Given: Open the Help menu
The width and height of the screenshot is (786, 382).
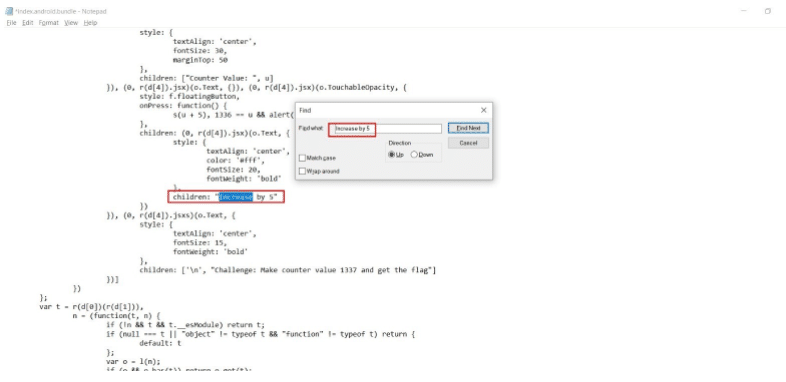Looking at the screenshot, I should point(90,23).
